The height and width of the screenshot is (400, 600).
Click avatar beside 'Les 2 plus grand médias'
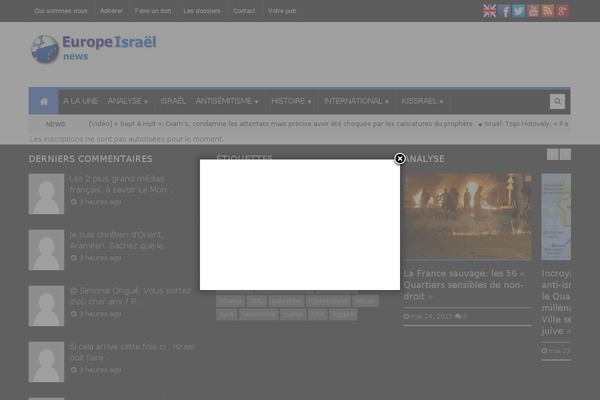pos(46,194)
